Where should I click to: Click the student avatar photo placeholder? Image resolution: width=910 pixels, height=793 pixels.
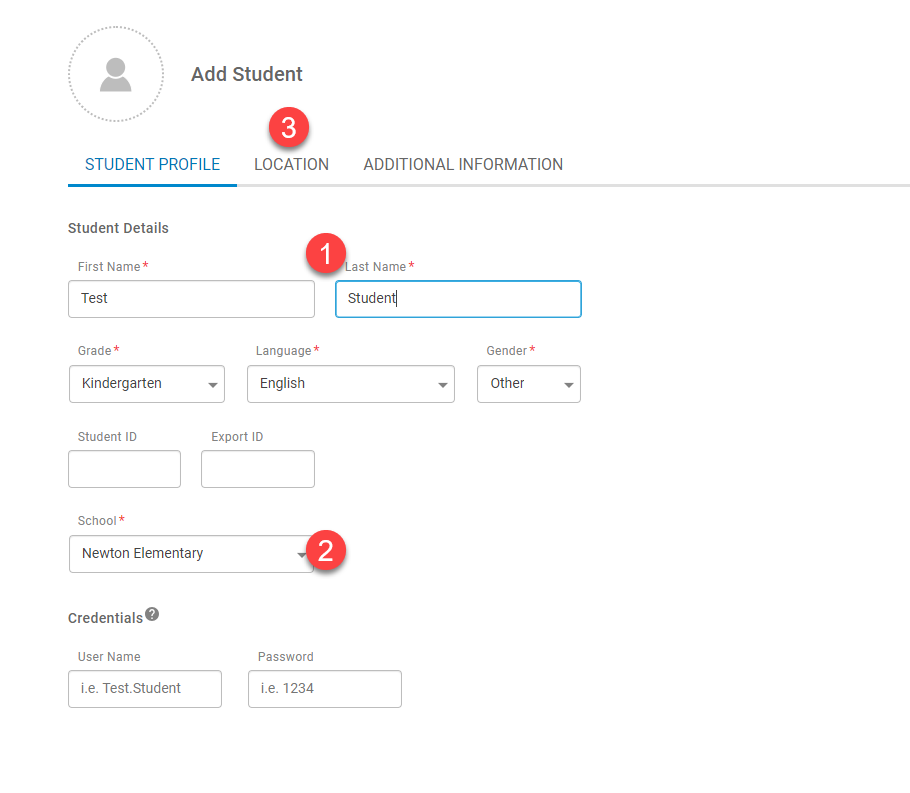[116, 74]
